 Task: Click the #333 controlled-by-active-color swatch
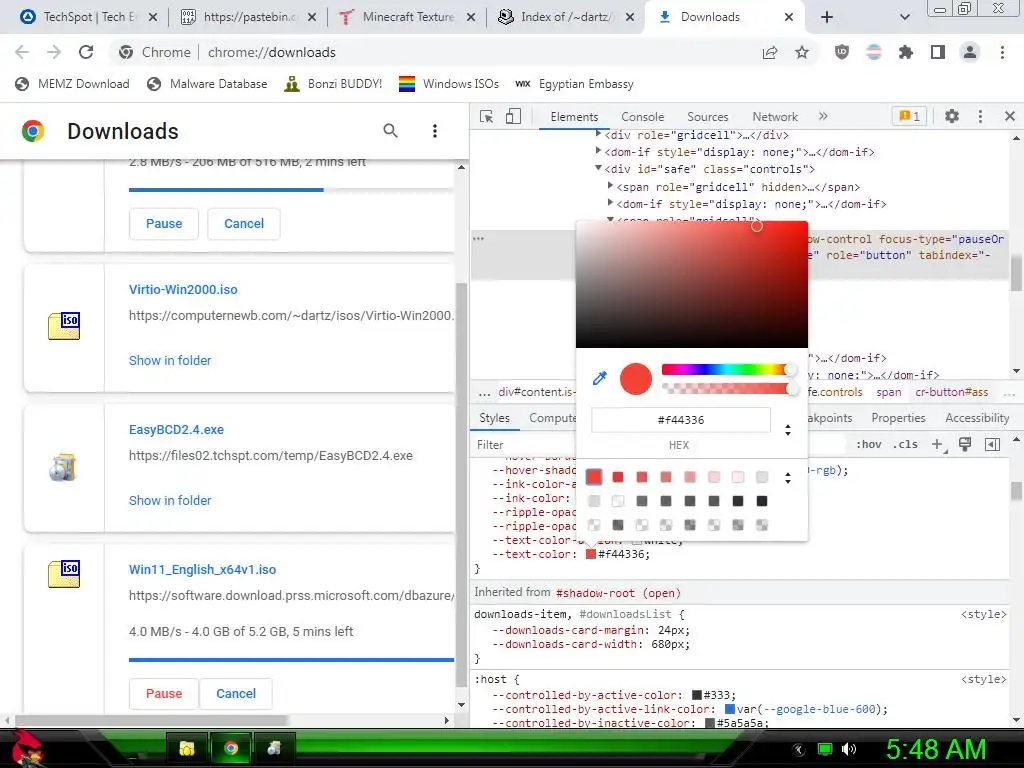pos(697,695)
